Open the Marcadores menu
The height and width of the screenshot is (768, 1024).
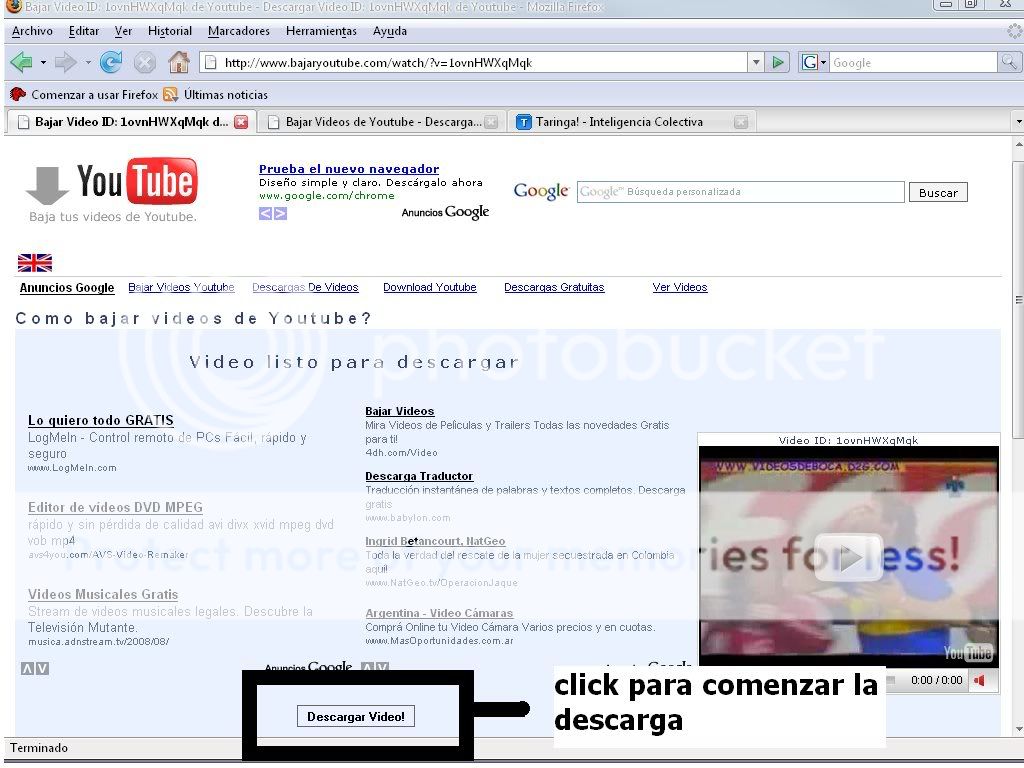coord(238,31)
